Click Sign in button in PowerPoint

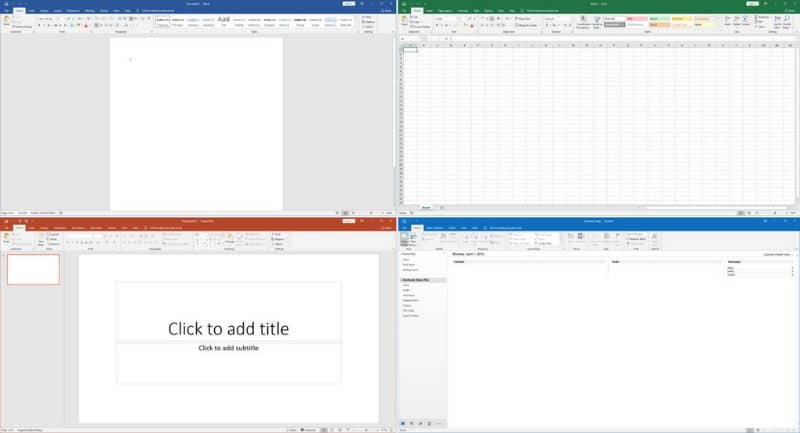click(x=348, y=221)
